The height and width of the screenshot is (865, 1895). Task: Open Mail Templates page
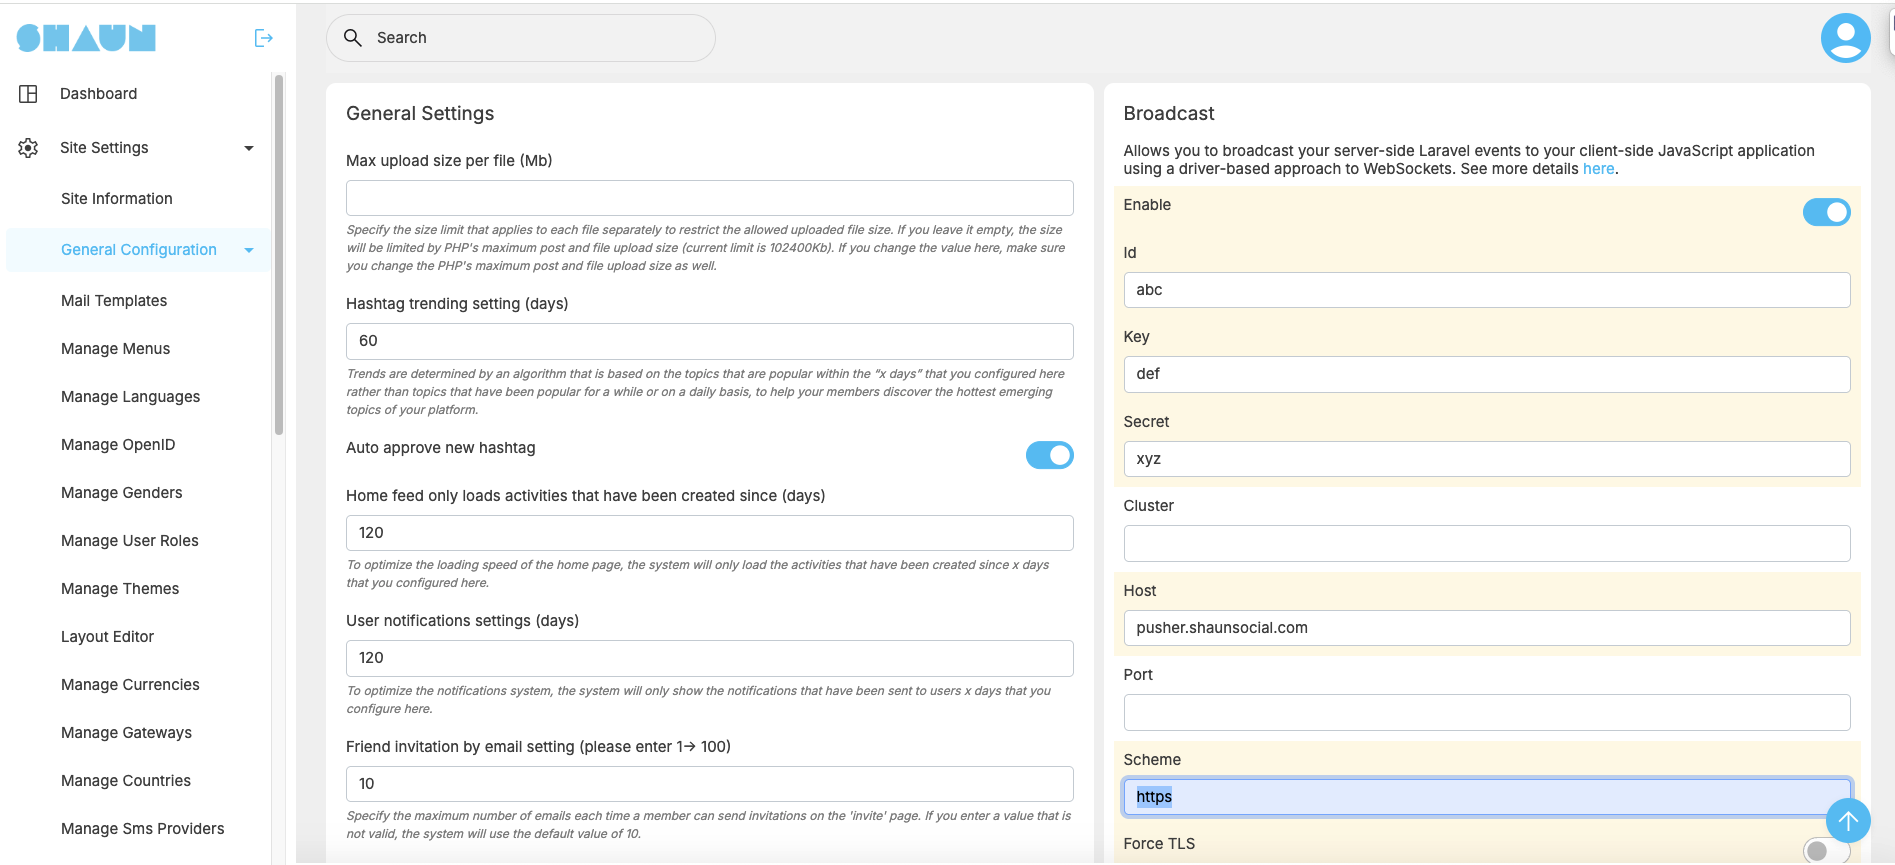(x=114, y=301)
